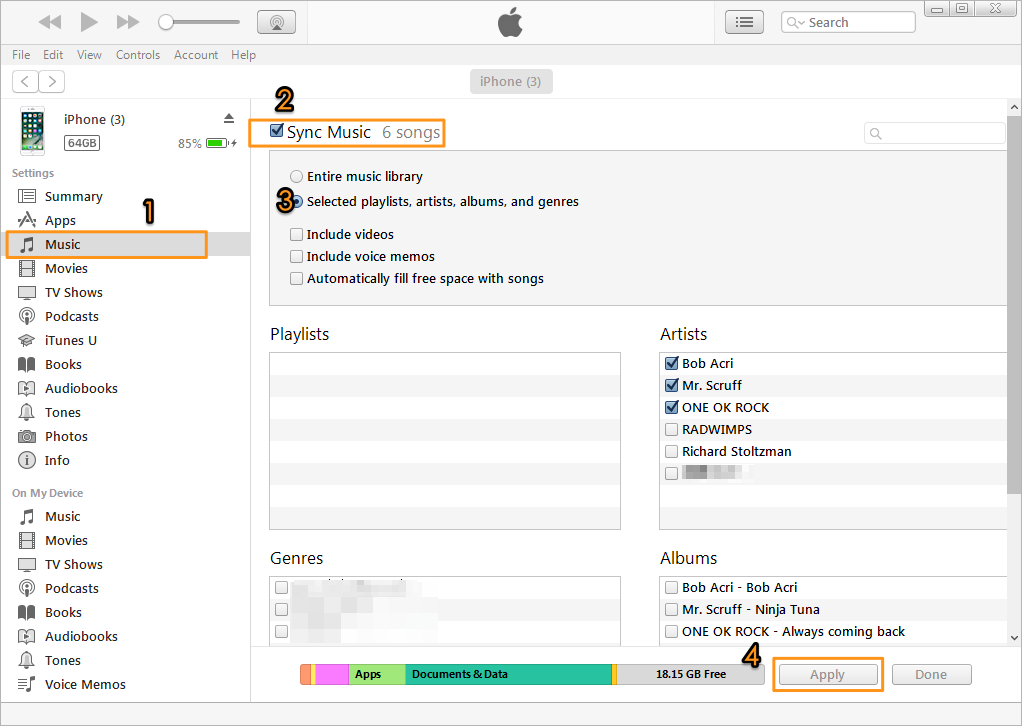Click the 18.15 GB Free storage segment
This screenshot has height=726, width=1022.
[691, 675]
